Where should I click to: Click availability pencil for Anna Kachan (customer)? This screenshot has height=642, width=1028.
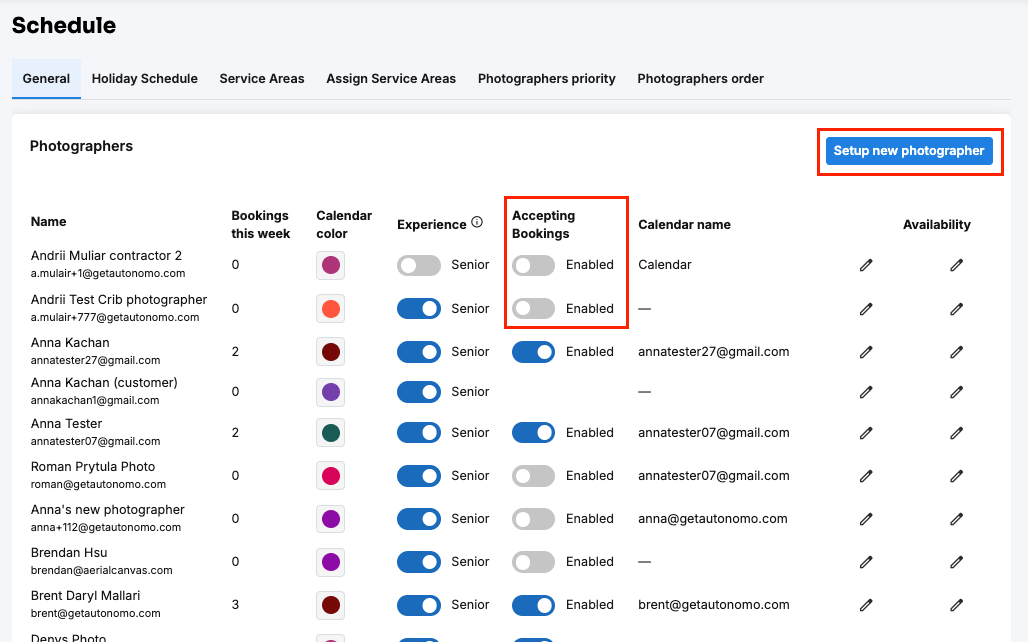[957, 392]
